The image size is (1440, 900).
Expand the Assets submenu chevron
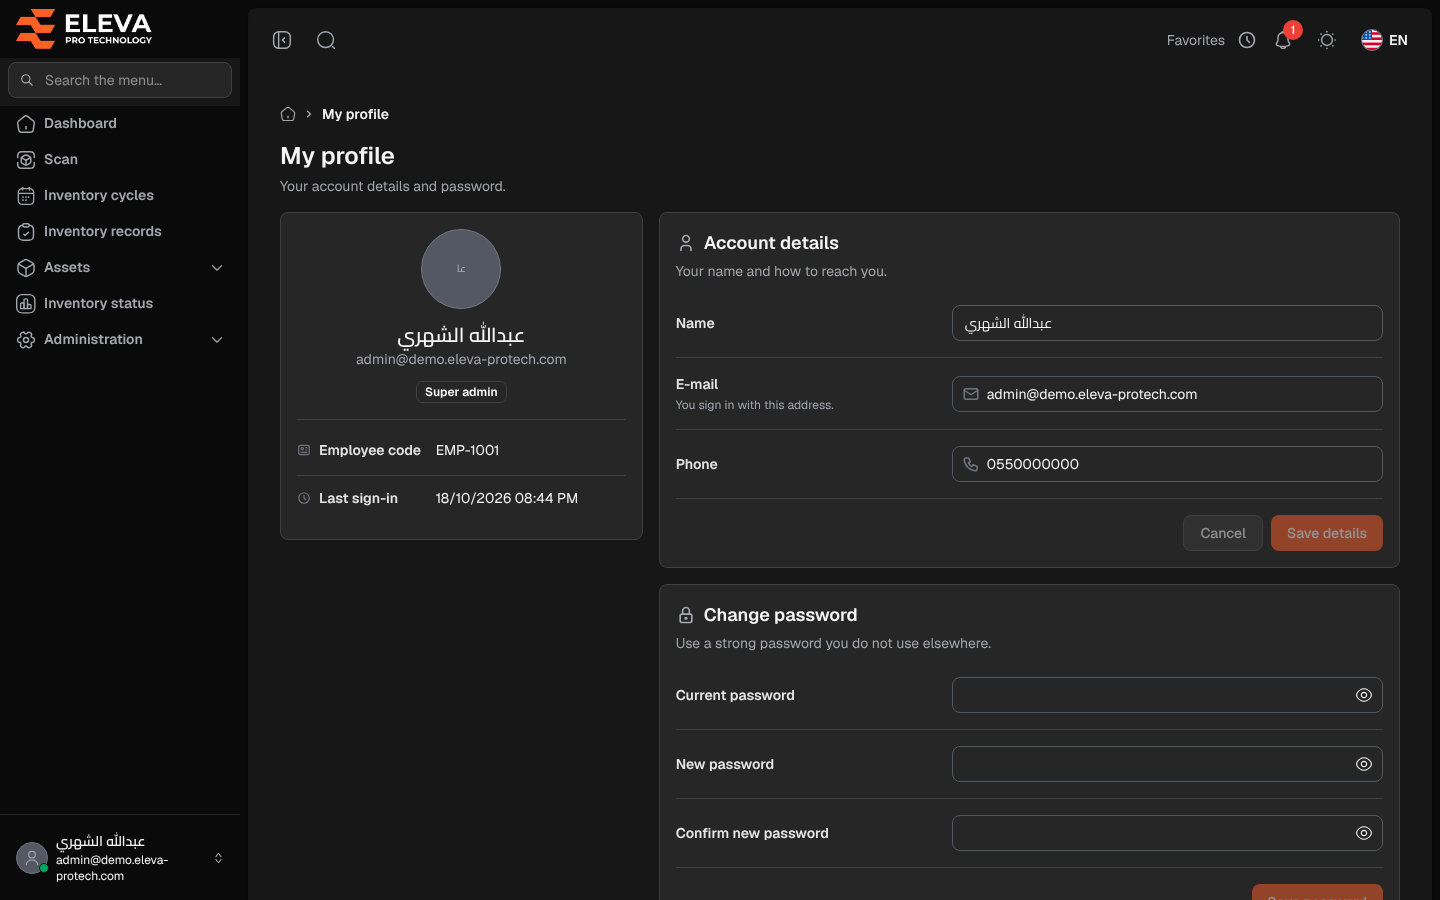coord(217,268)
